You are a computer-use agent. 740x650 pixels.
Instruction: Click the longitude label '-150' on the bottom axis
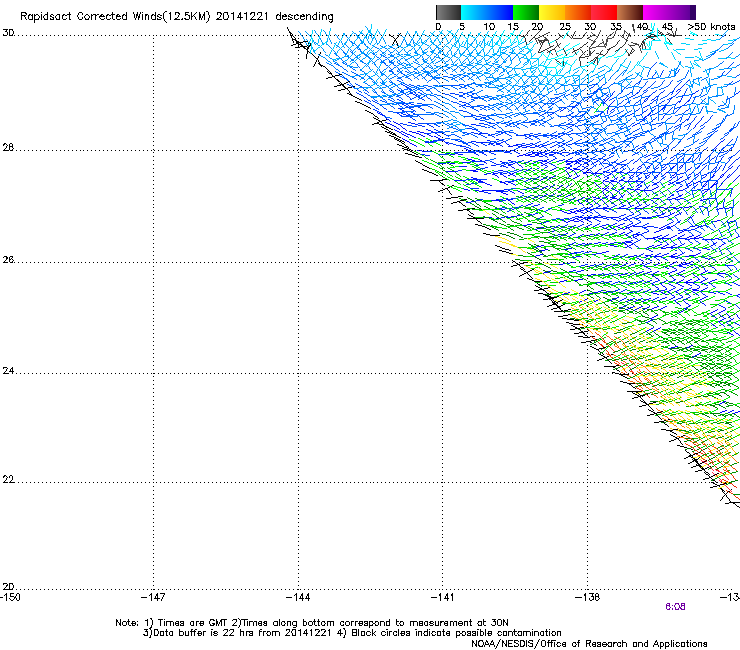pyautogui.click(x=10, y=598)
